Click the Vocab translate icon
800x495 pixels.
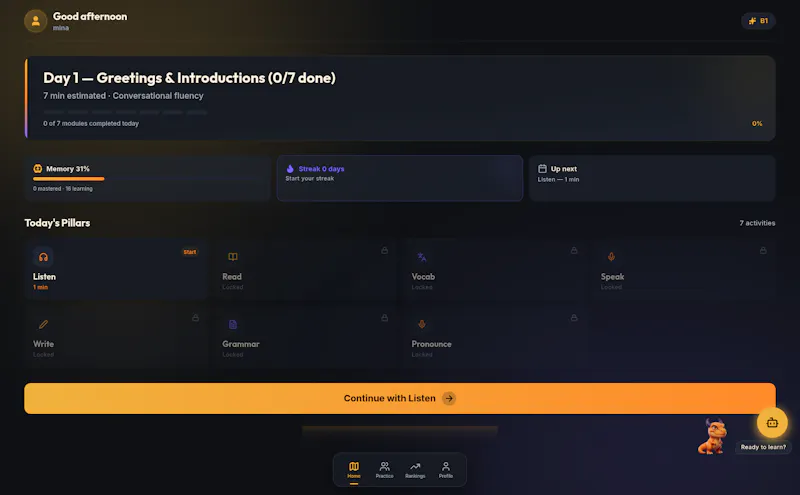point(422,257)
